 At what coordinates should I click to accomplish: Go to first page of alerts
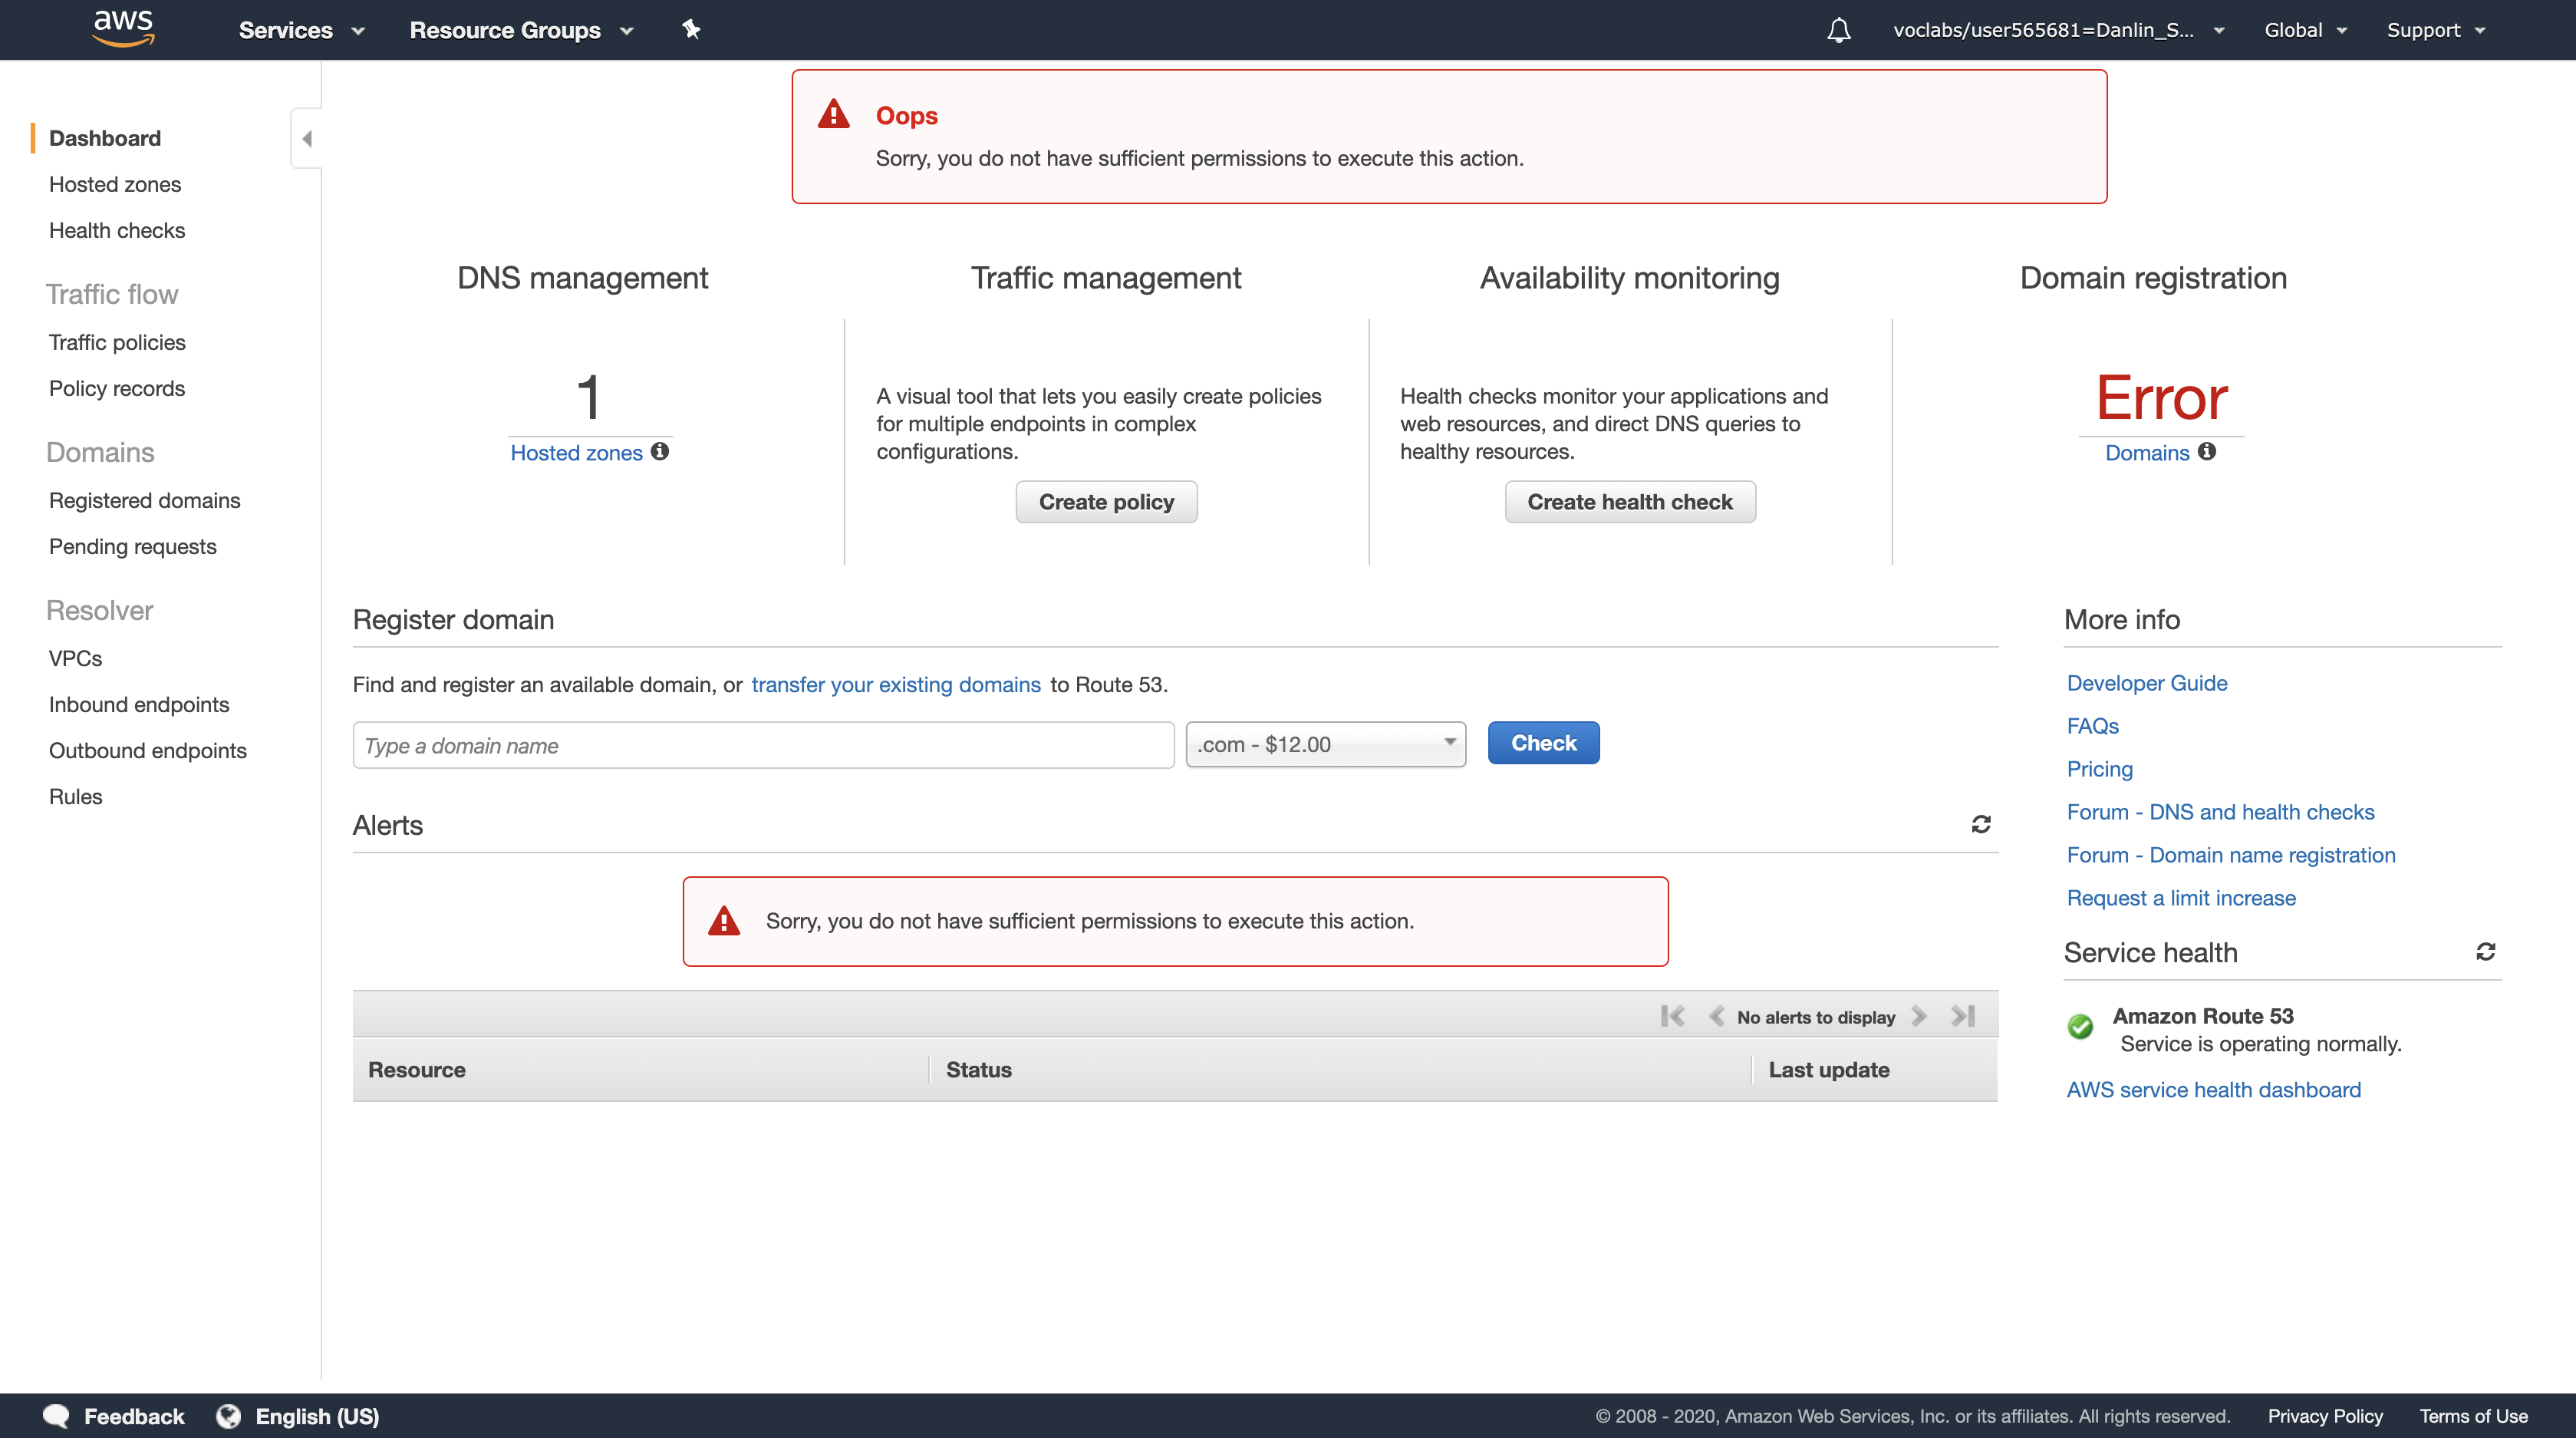(x=1672, y=1016)
